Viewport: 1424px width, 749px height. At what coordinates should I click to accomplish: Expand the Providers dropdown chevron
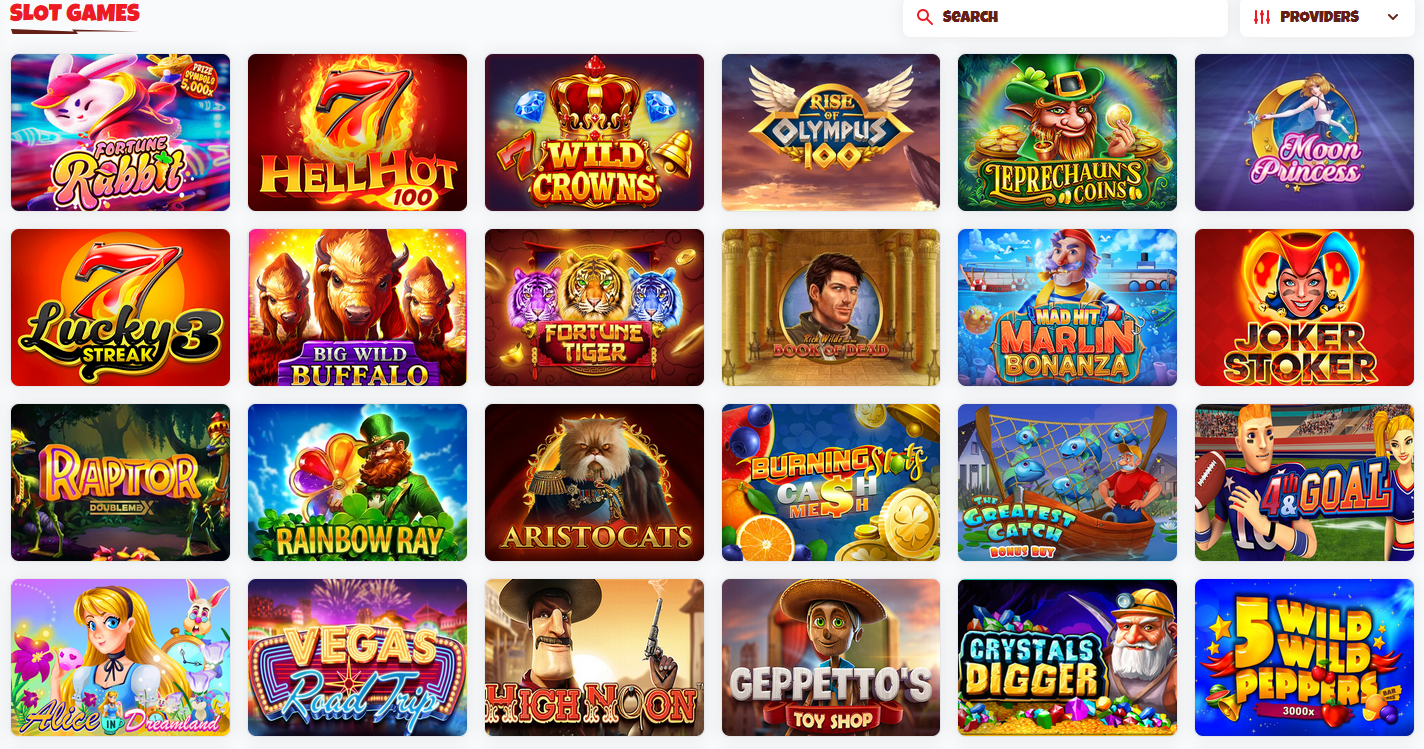pyautogui.click(x=1393, y=17)
